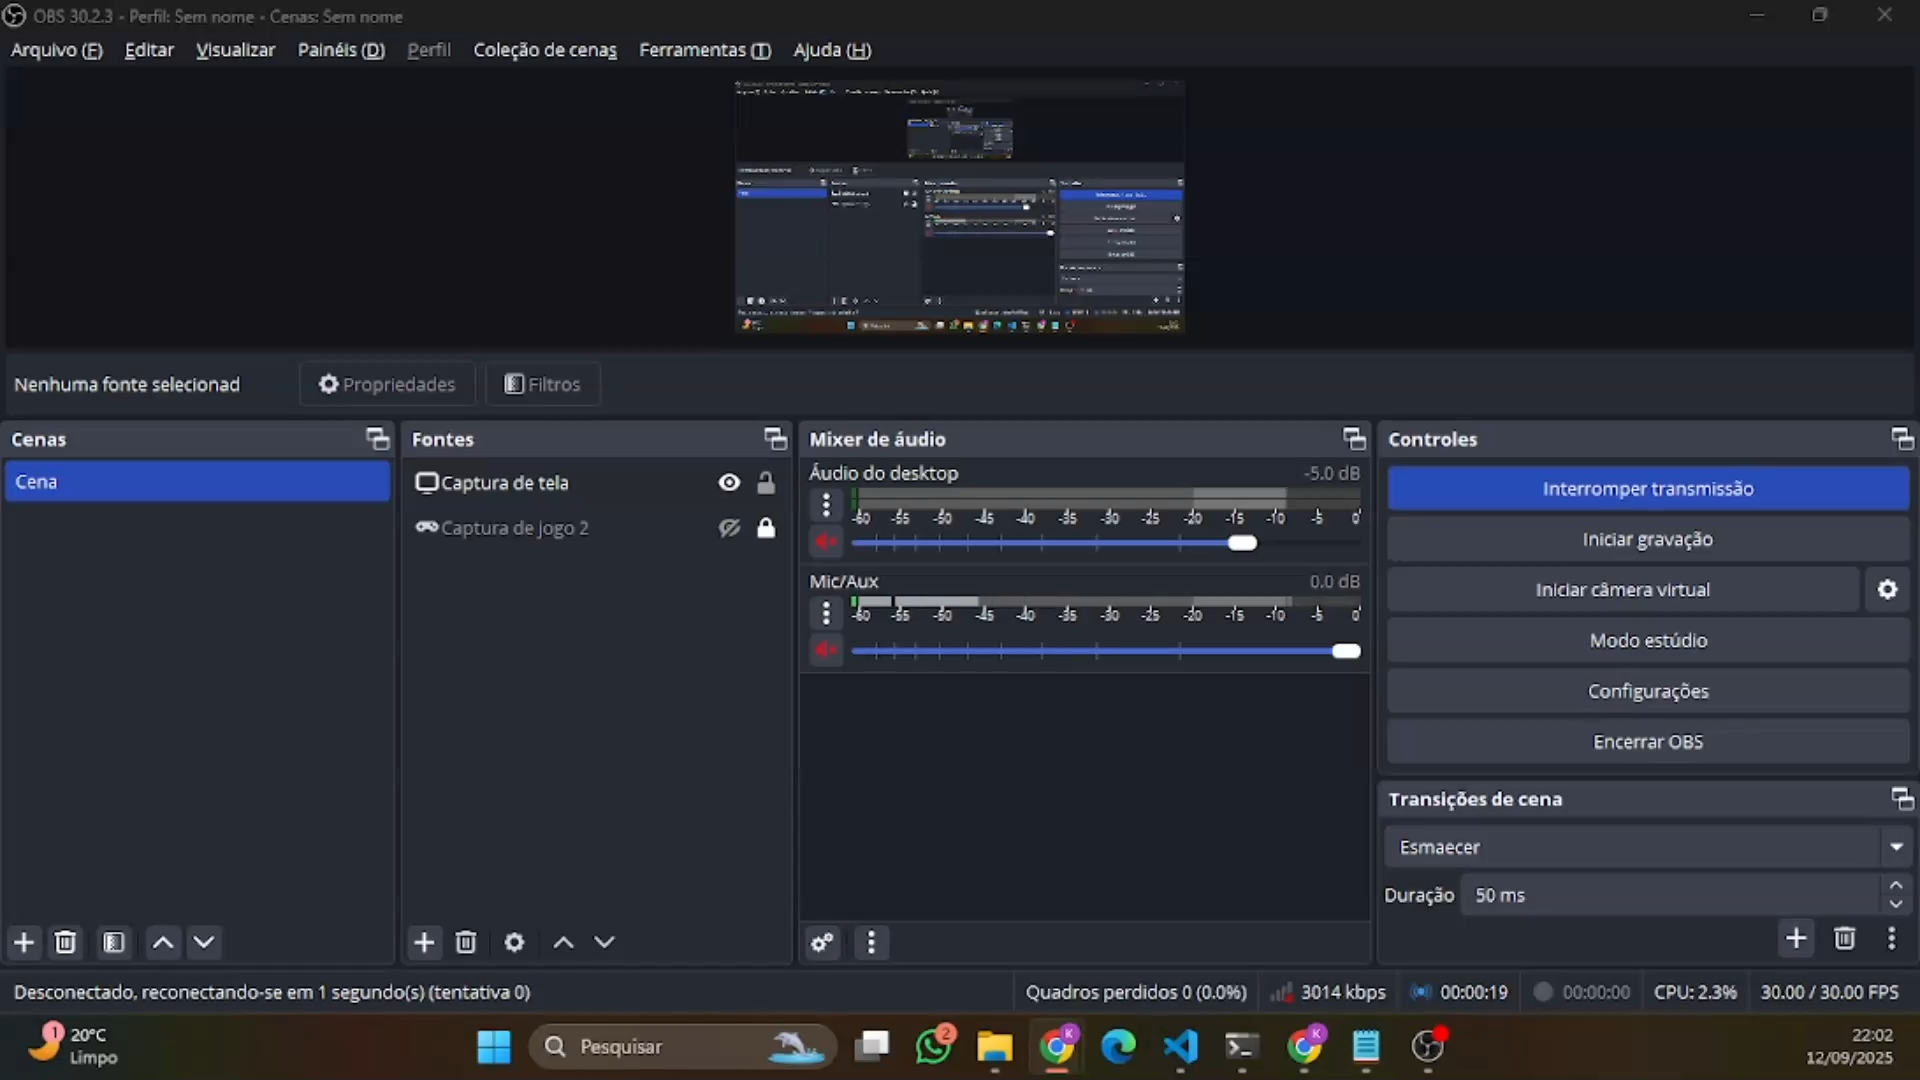Lock the Captura de tela source
1920x1080 pixels.
[766, 483]
